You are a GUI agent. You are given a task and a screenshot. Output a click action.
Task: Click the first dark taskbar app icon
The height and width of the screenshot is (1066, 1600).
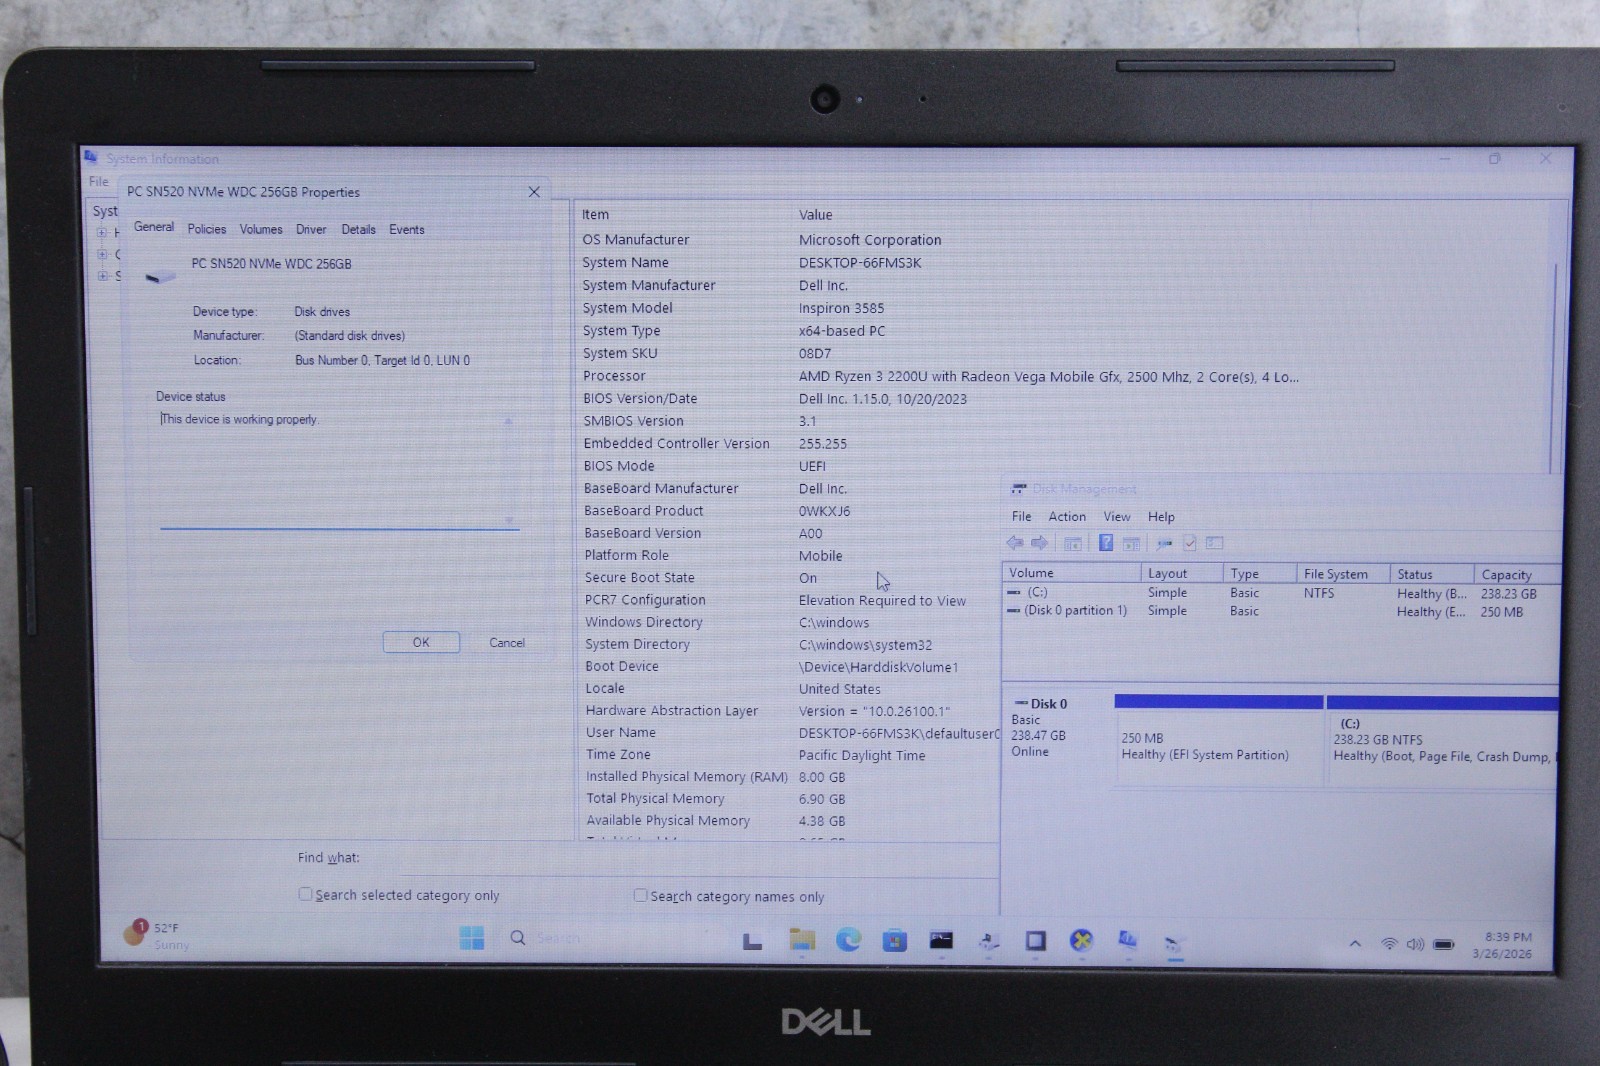[752, 941]
